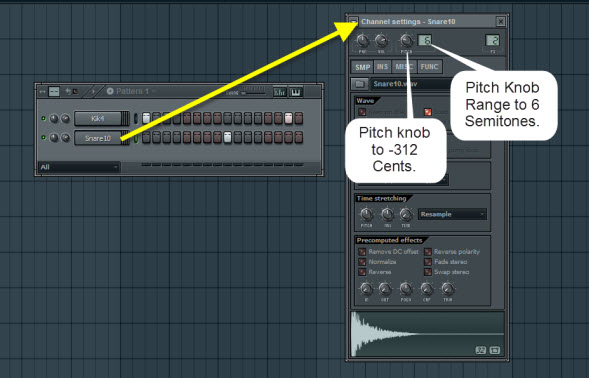Click the IN fade knob in Precomputed effects
This screenshot has width=589, height=378.
[x=366, y=289]
